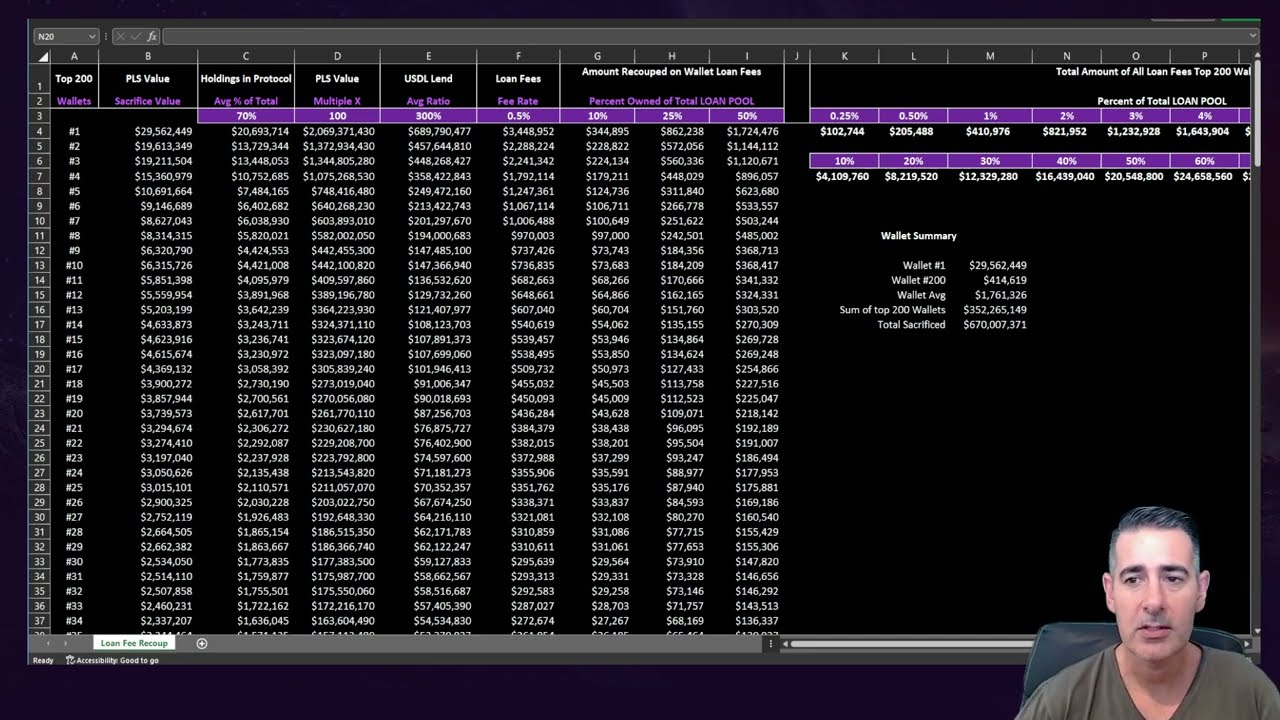Click the Wallet #200 value $414,619
This screenshot has height=720, width=1280.
point(990,280)
